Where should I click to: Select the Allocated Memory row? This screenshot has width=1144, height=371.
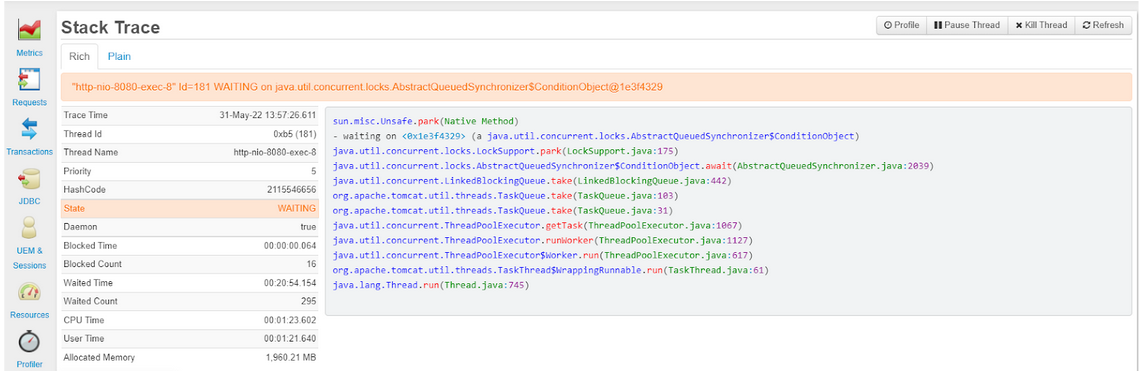click(x=190, y=358)
